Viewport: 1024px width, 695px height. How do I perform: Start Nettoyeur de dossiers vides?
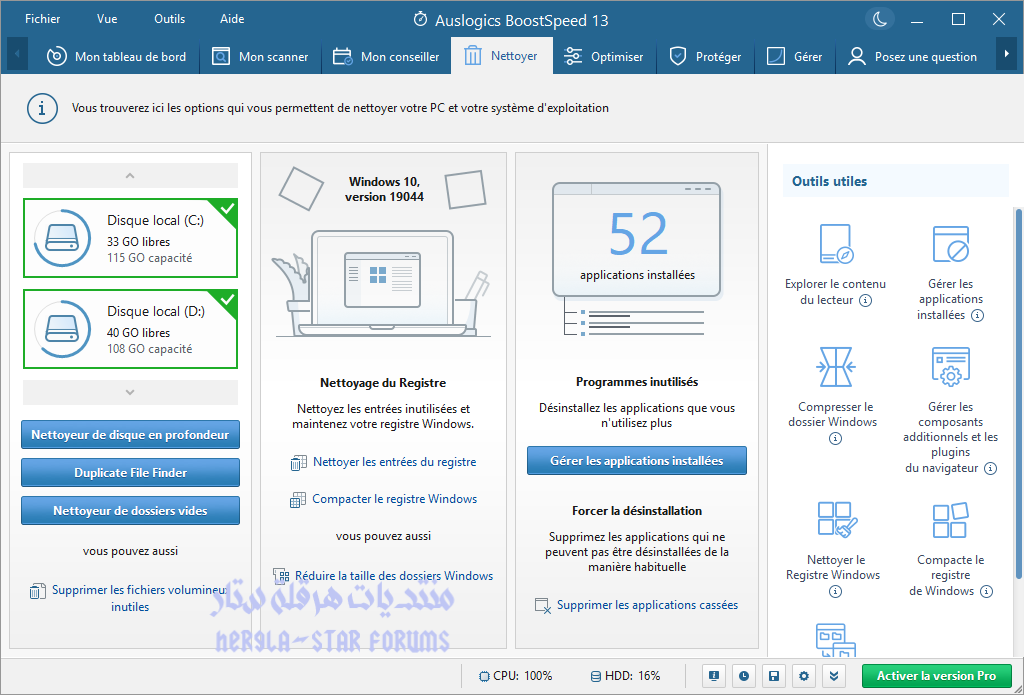pos(130,511)
